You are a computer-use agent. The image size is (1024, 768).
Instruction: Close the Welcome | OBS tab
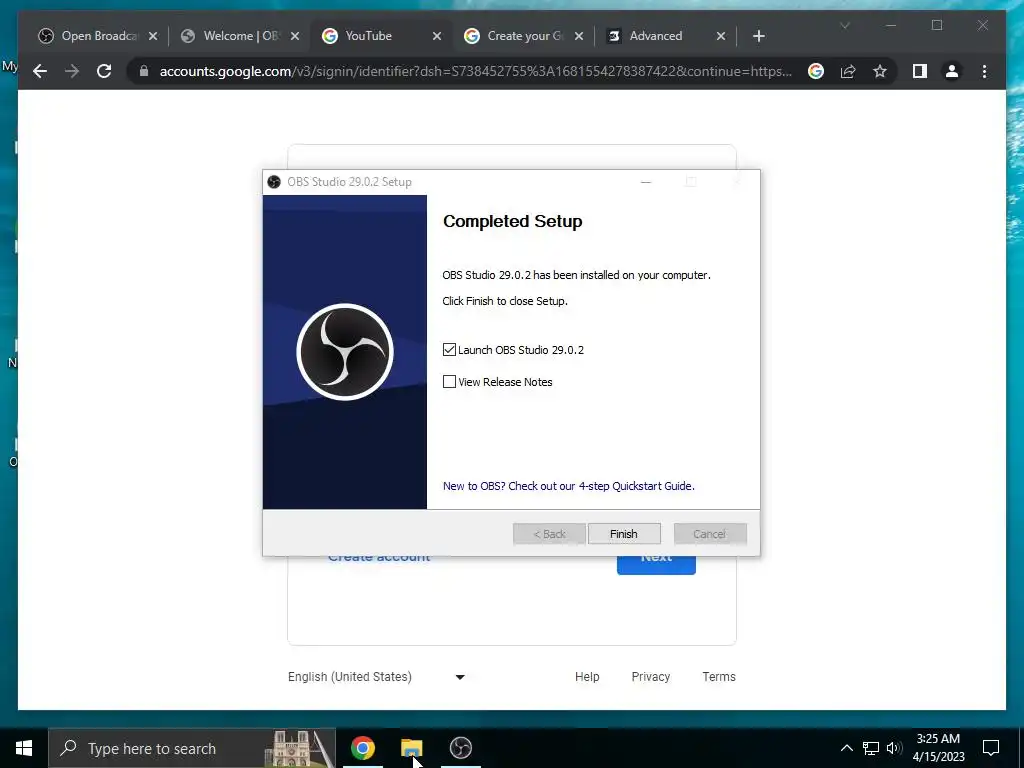pos(295,36)
